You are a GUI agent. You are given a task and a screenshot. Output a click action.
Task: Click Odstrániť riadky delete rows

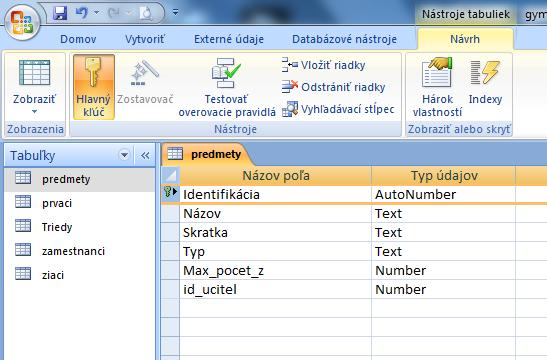333,87
